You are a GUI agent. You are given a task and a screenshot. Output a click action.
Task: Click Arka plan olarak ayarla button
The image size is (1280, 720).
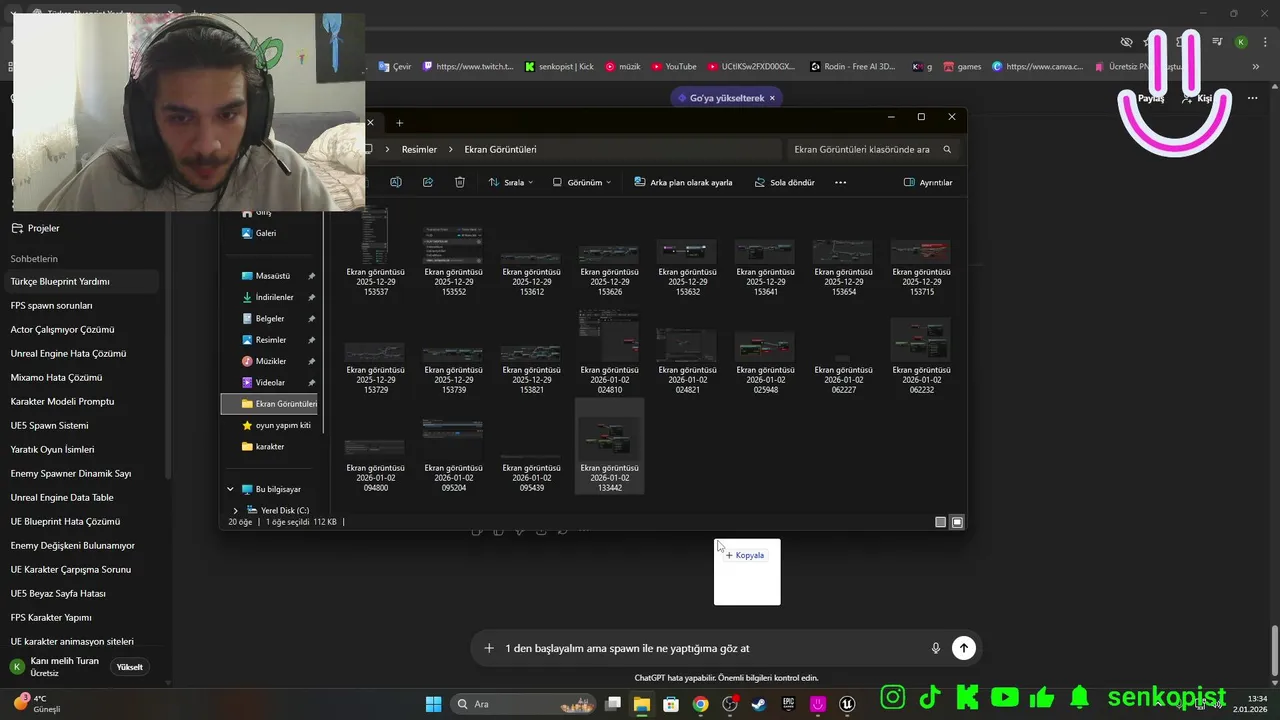pos(683,182)
